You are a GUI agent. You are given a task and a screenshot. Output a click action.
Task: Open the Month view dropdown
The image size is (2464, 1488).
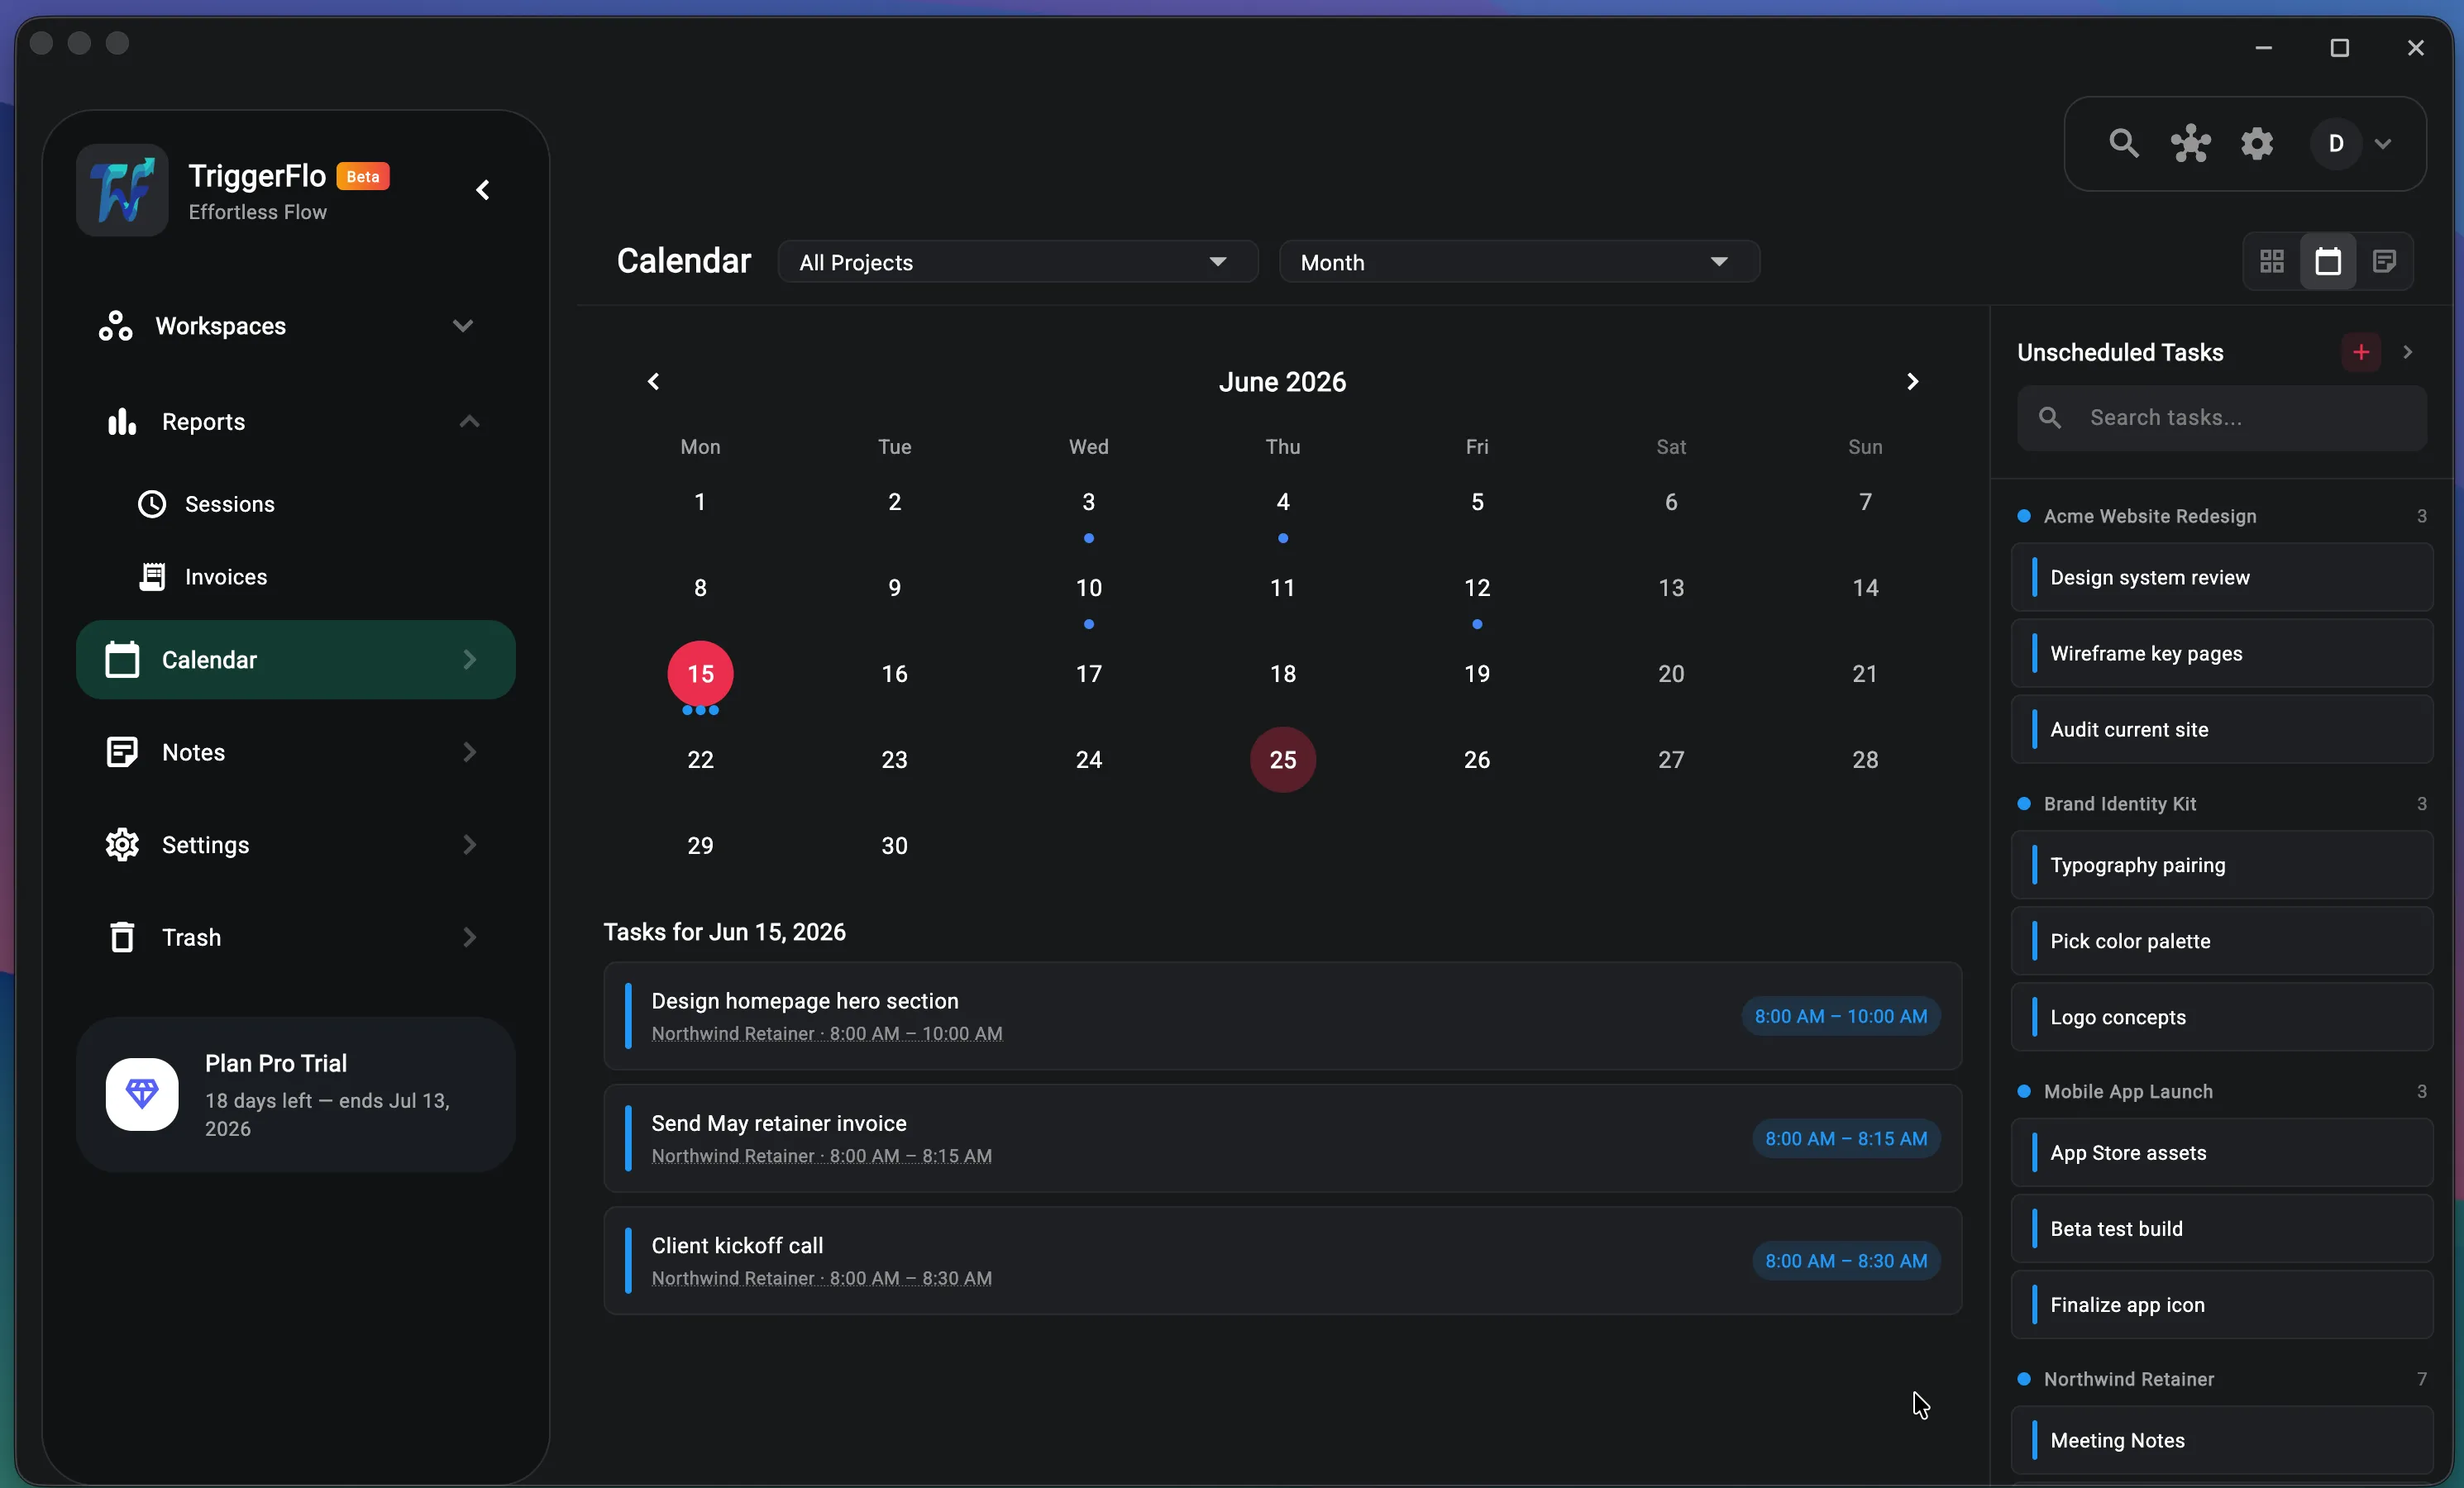1519,262
